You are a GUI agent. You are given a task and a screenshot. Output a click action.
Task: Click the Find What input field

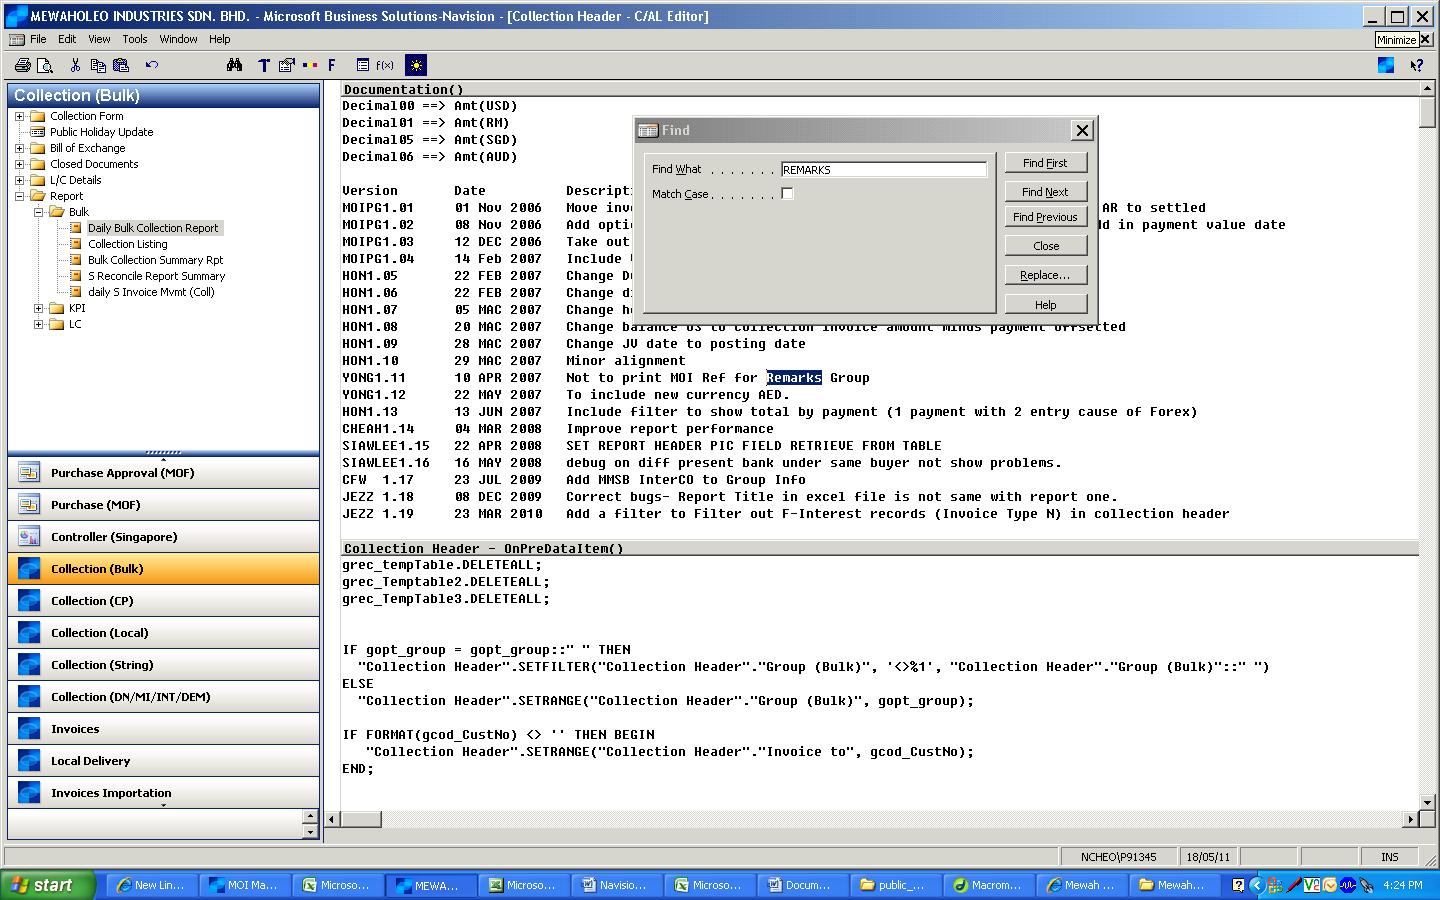coord(883,170)
